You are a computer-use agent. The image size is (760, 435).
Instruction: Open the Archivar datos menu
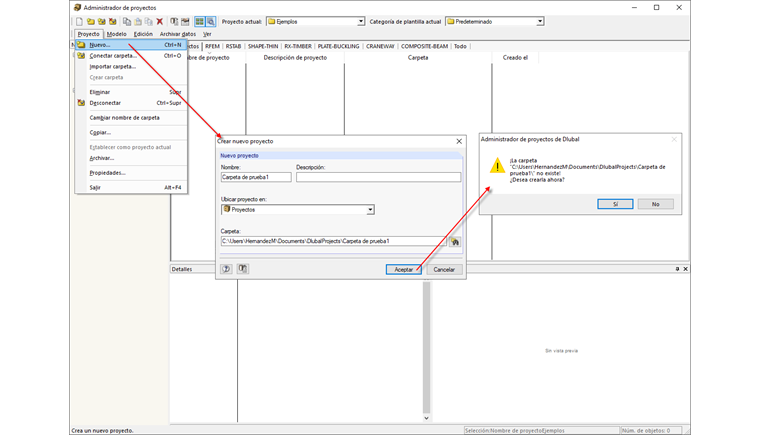(178, 34)
